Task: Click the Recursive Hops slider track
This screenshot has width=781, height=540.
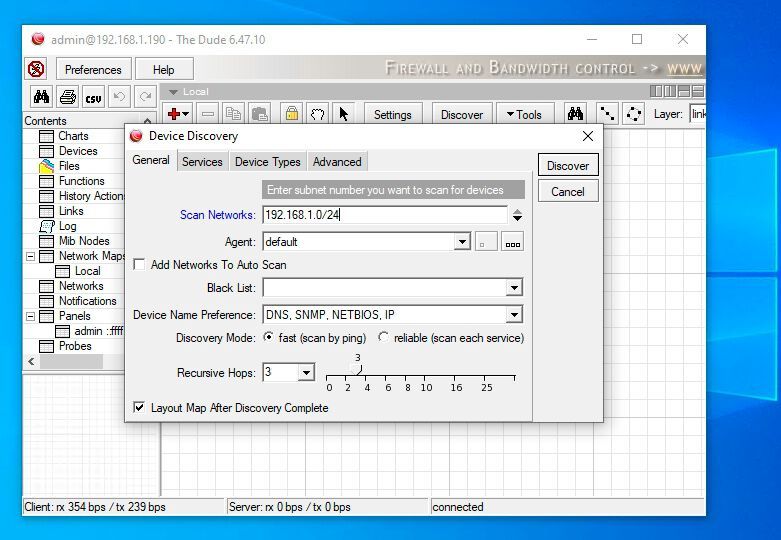Action: (420, 376)
